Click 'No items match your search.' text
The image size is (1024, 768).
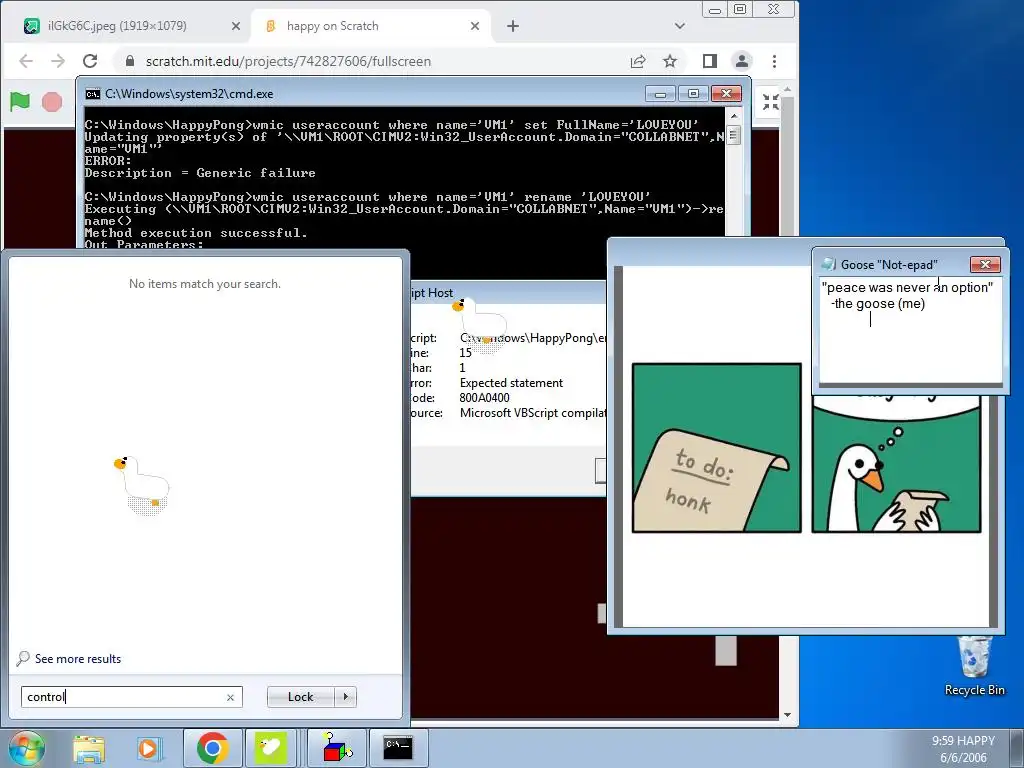pyautogui.click(x=204, y=283)
